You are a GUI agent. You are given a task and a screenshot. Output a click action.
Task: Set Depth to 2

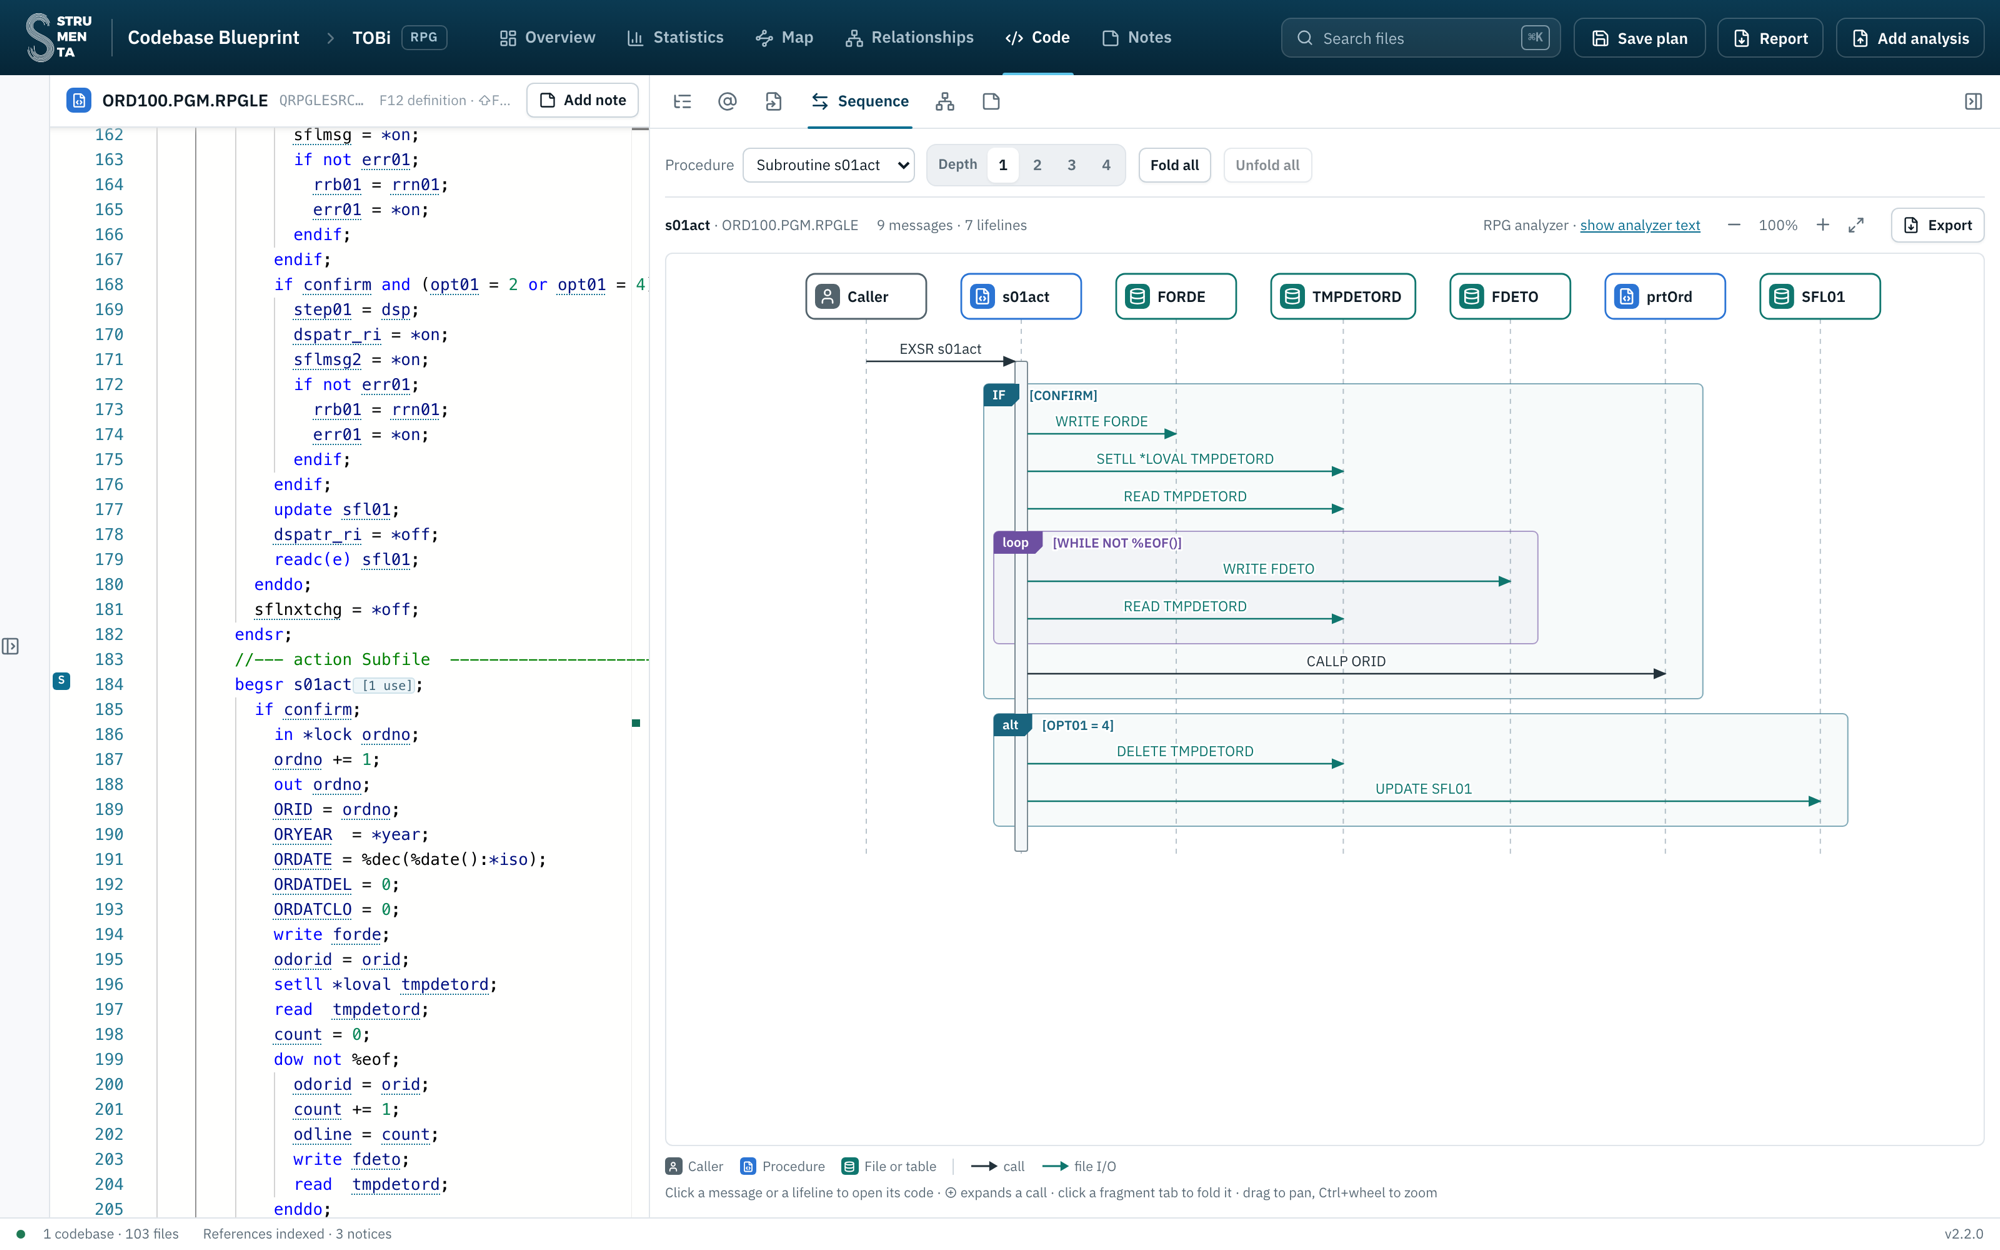coord(1037,165)
